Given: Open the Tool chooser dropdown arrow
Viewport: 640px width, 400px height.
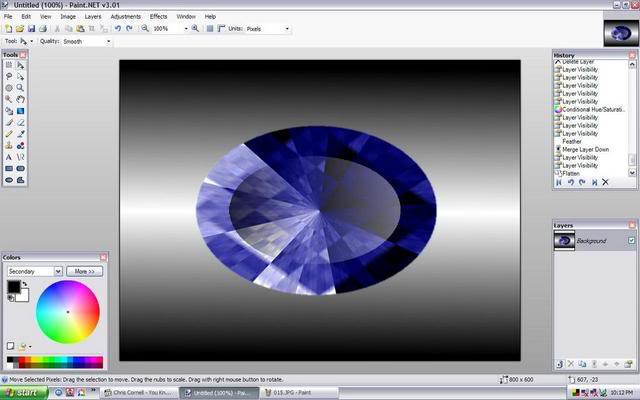Looking at the screenshot, I should (x=31, y=41).
